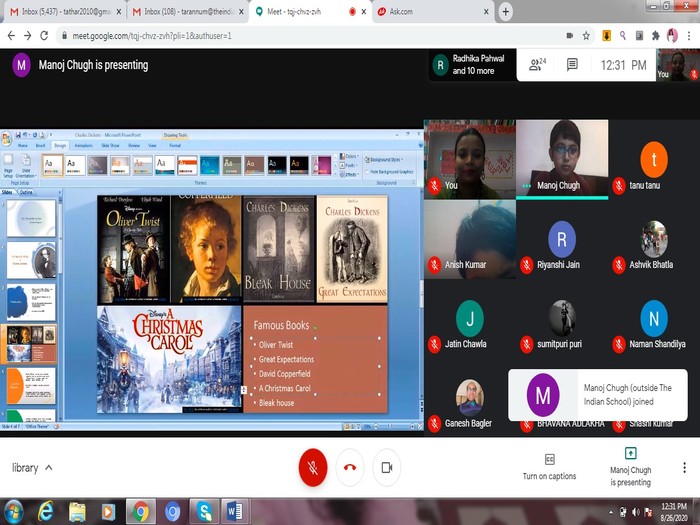This screenshot has width=700, height=525.
Task: Select A Christmas Carol image on slide
Action: click(x=169, y=359)
